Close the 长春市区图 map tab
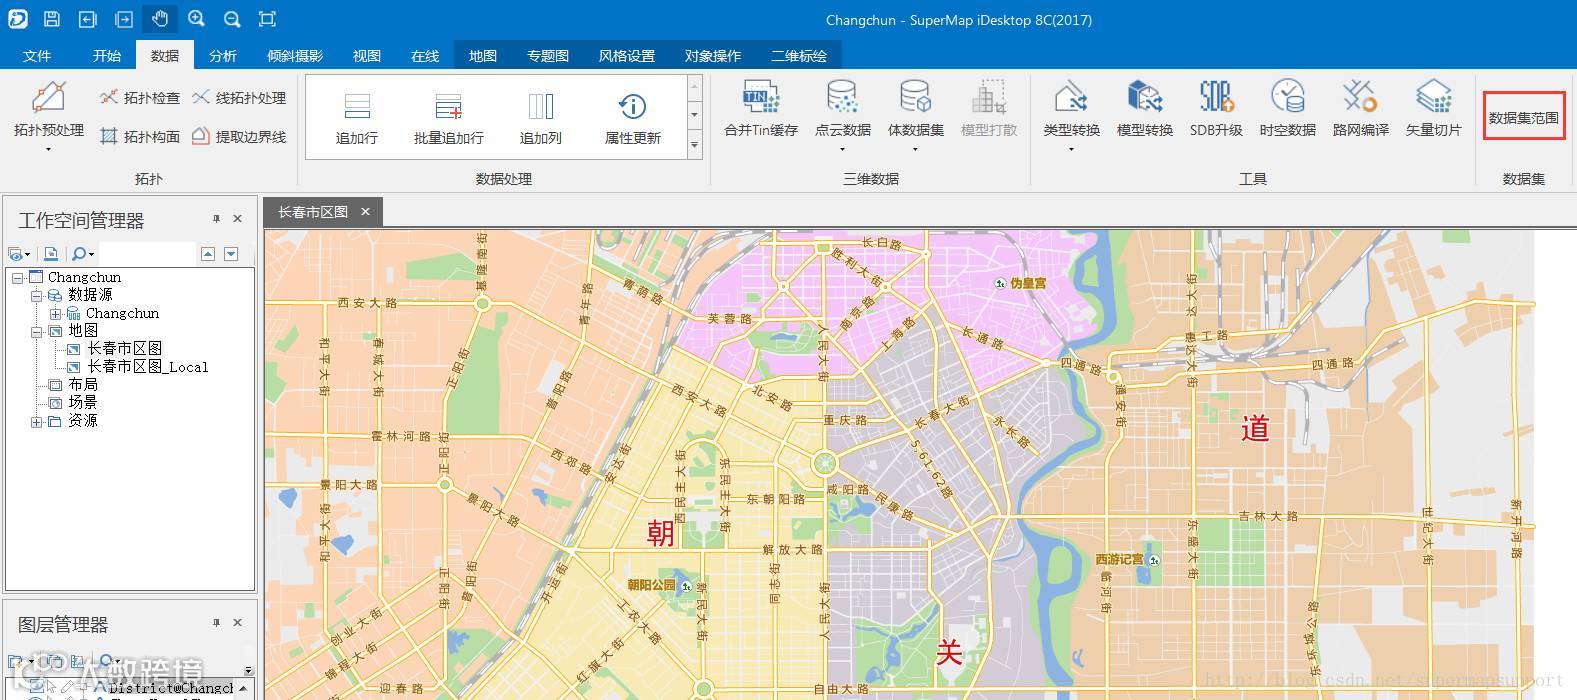Screen dimensions: 1577x700 click(365, 211)
